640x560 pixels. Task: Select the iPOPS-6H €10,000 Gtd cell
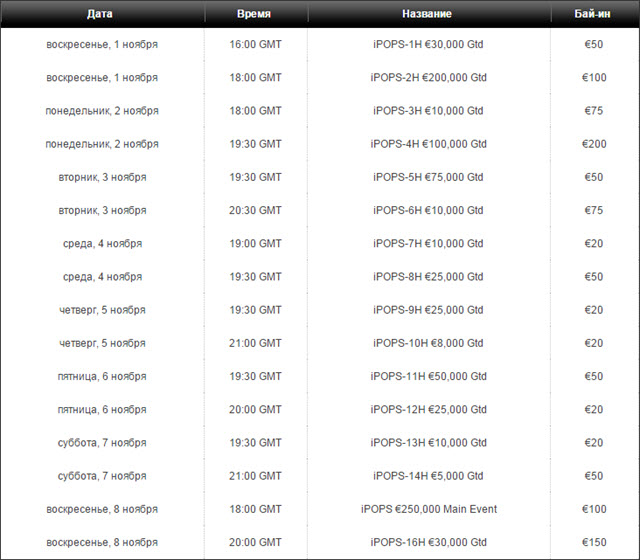[428, 210]
